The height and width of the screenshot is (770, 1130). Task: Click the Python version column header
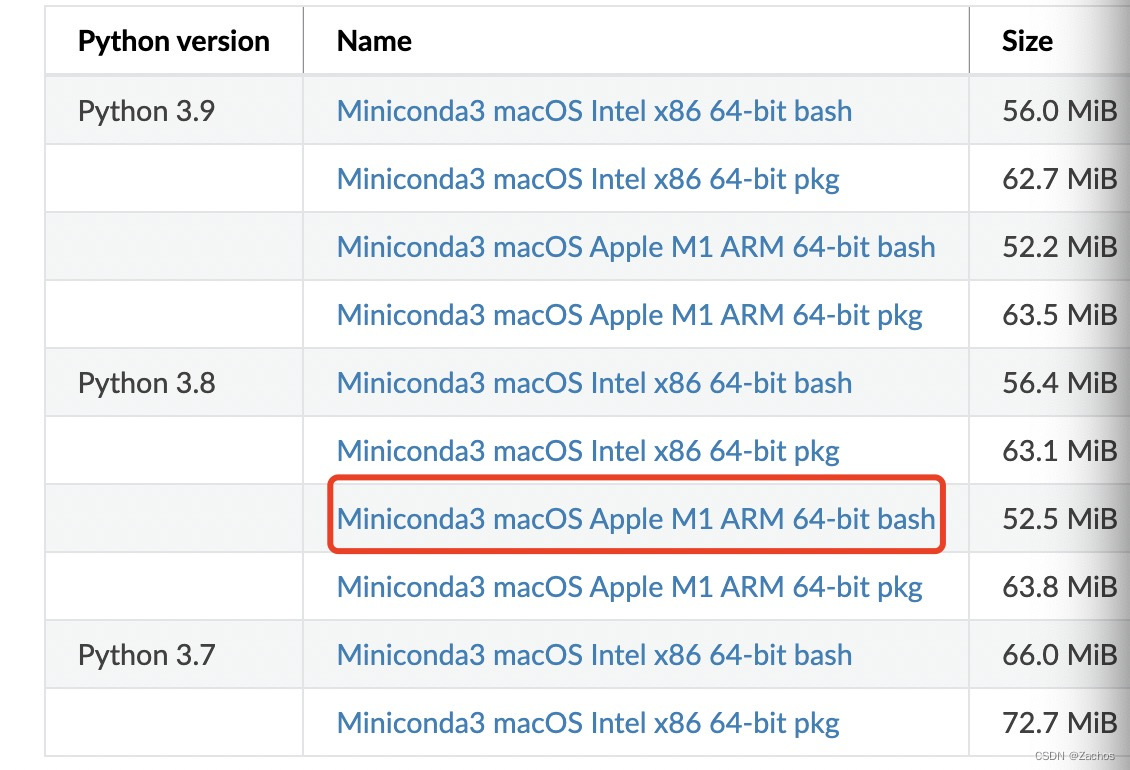173,41
